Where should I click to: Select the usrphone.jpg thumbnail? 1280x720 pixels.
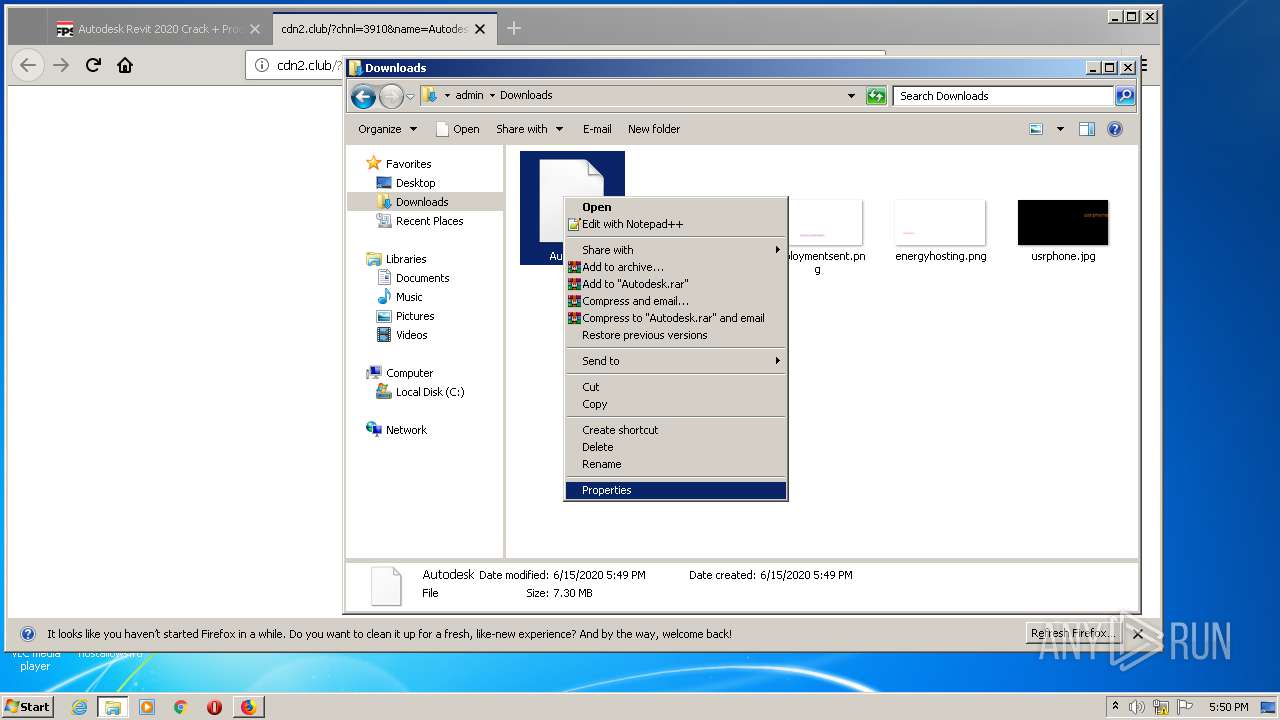click(1063, 222)
